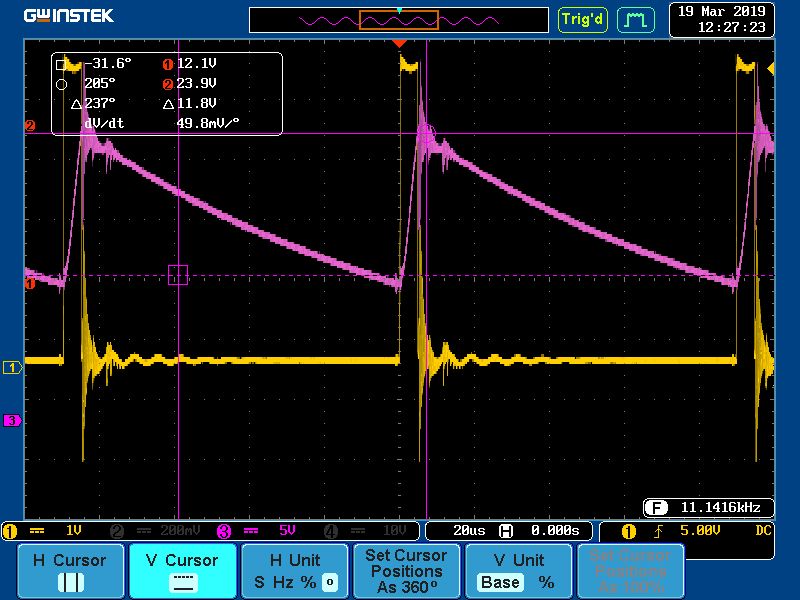Click the 12:27:23 clock time
The height and width of the screenshot is (600, 800).
tap(731, 28)
